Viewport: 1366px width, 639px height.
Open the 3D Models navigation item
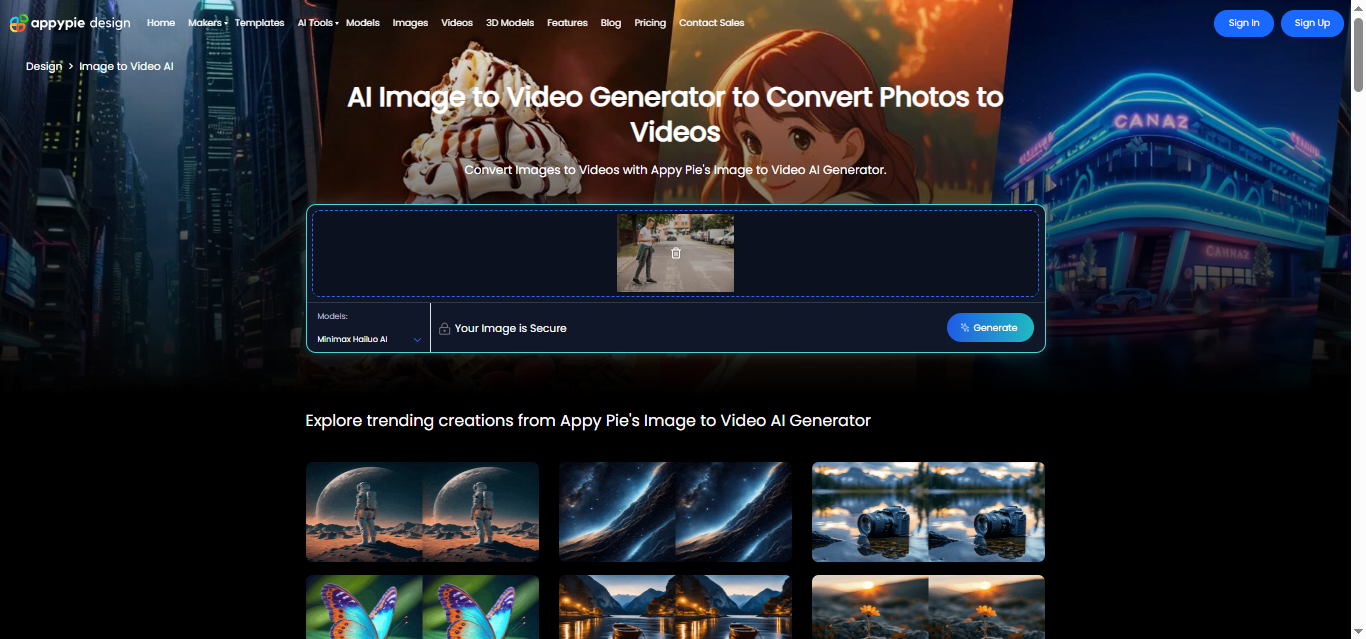[x=510, y=22]
